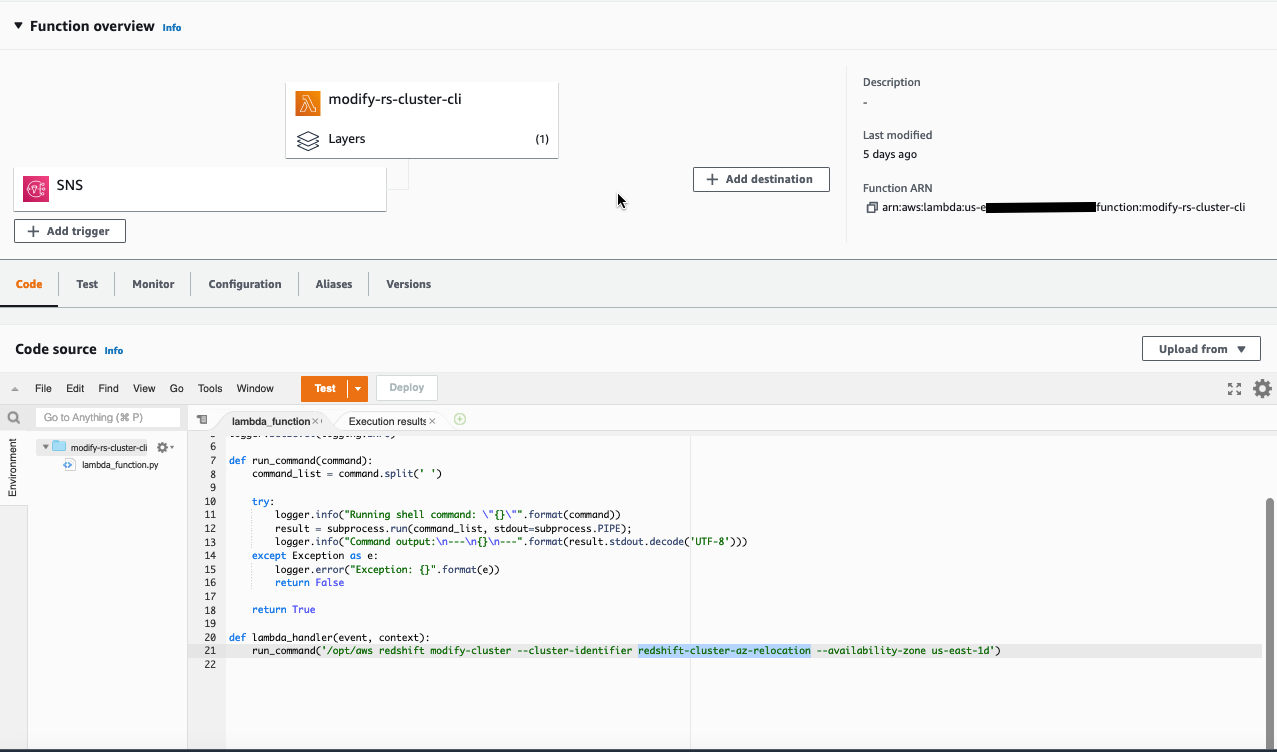The height and width of the screenshot is (752, 1277).
Task: Switch to the Versions tab
Action: (x=409, y=284)
